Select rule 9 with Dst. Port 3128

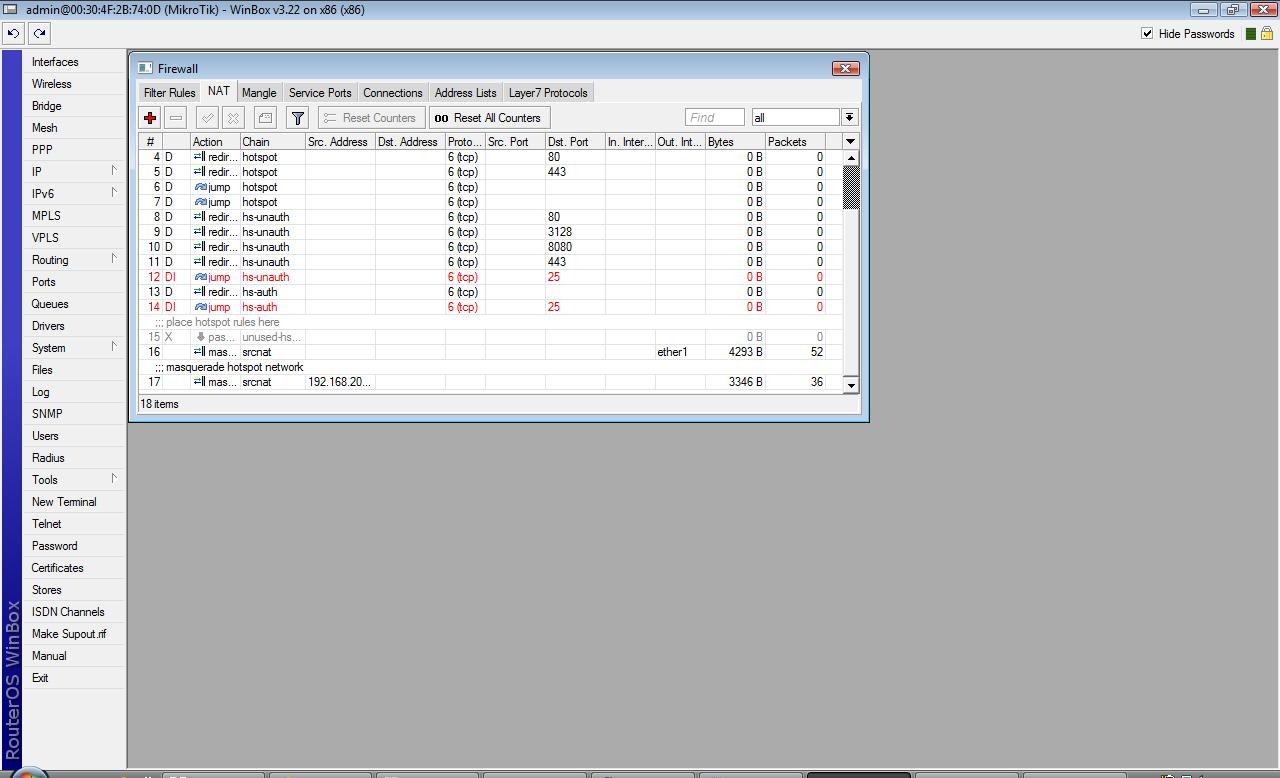pos(491,232)
